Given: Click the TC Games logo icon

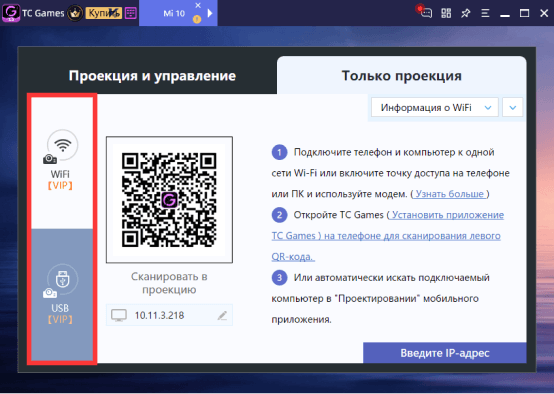Looking at the screenshot, I should [11, 13].
